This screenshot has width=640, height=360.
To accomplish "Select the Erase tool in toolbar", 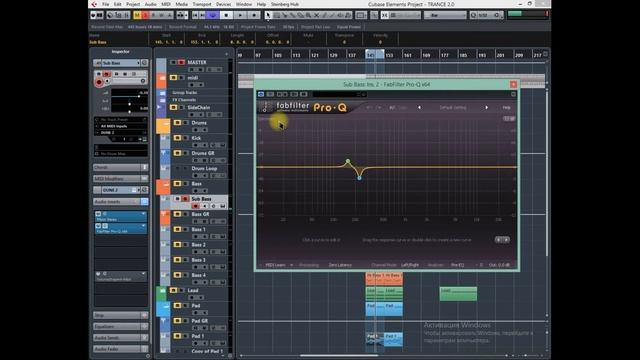I will (x=300, y=15).
